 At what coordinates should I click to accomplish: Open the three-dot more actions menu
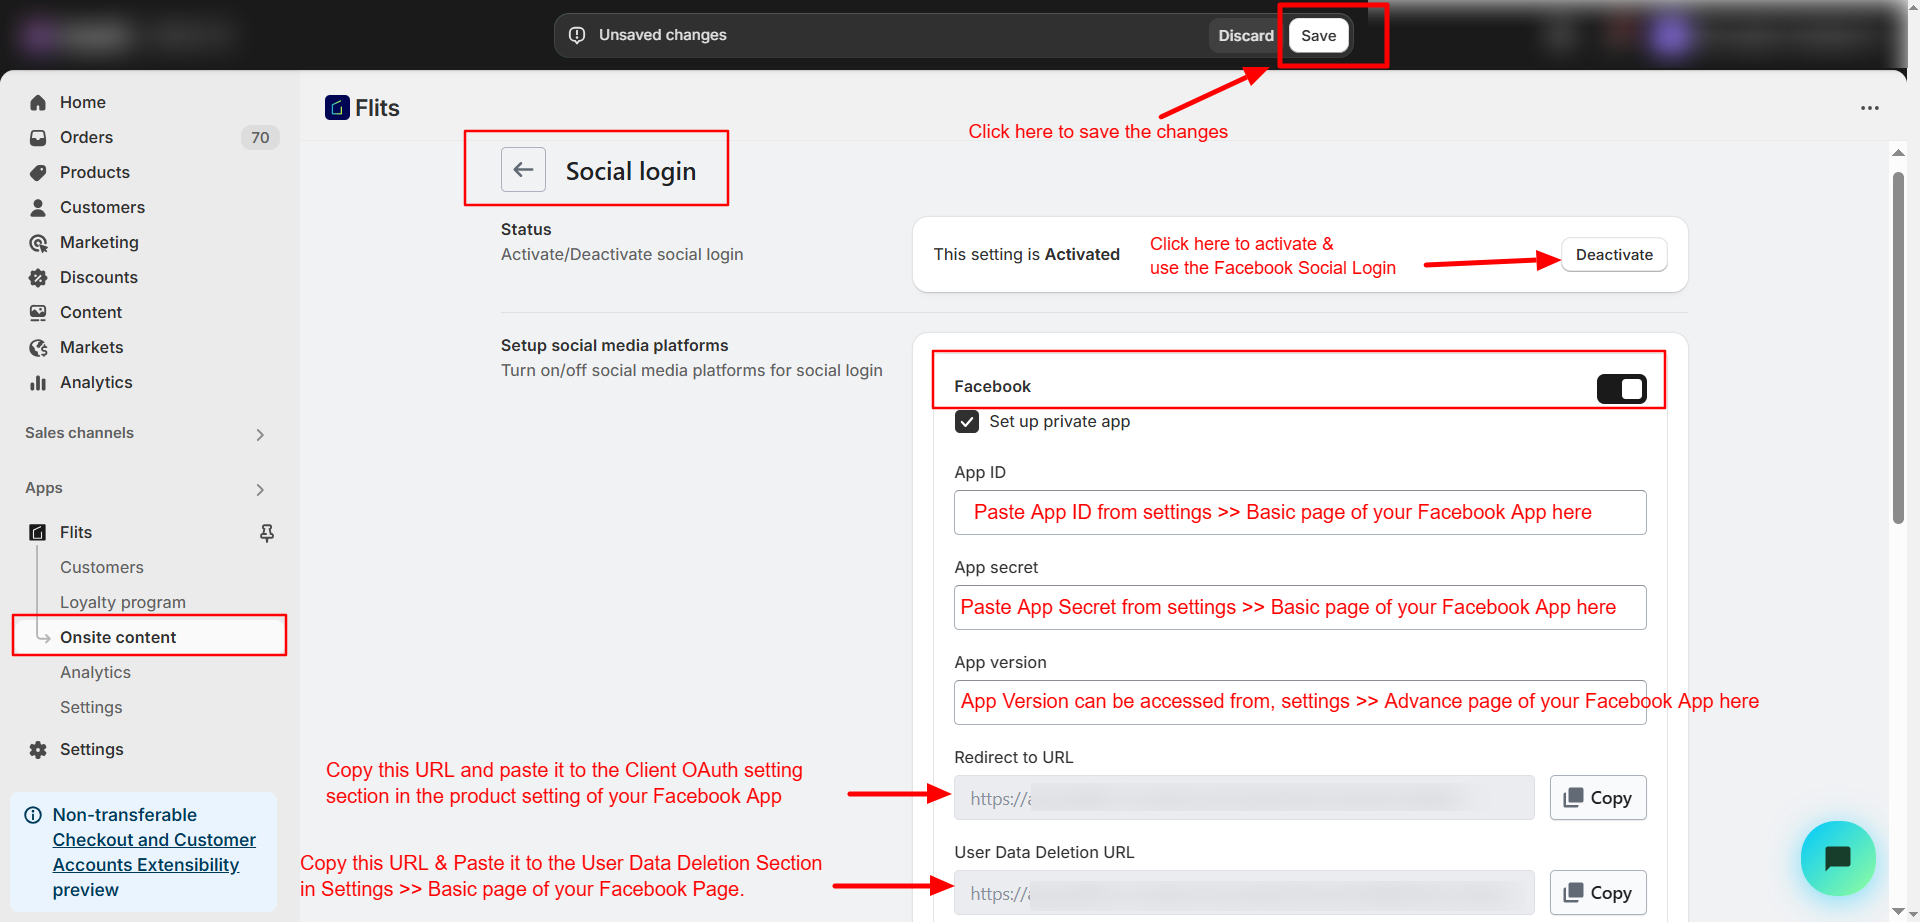pyautogui.click(x=1869, y=108)
